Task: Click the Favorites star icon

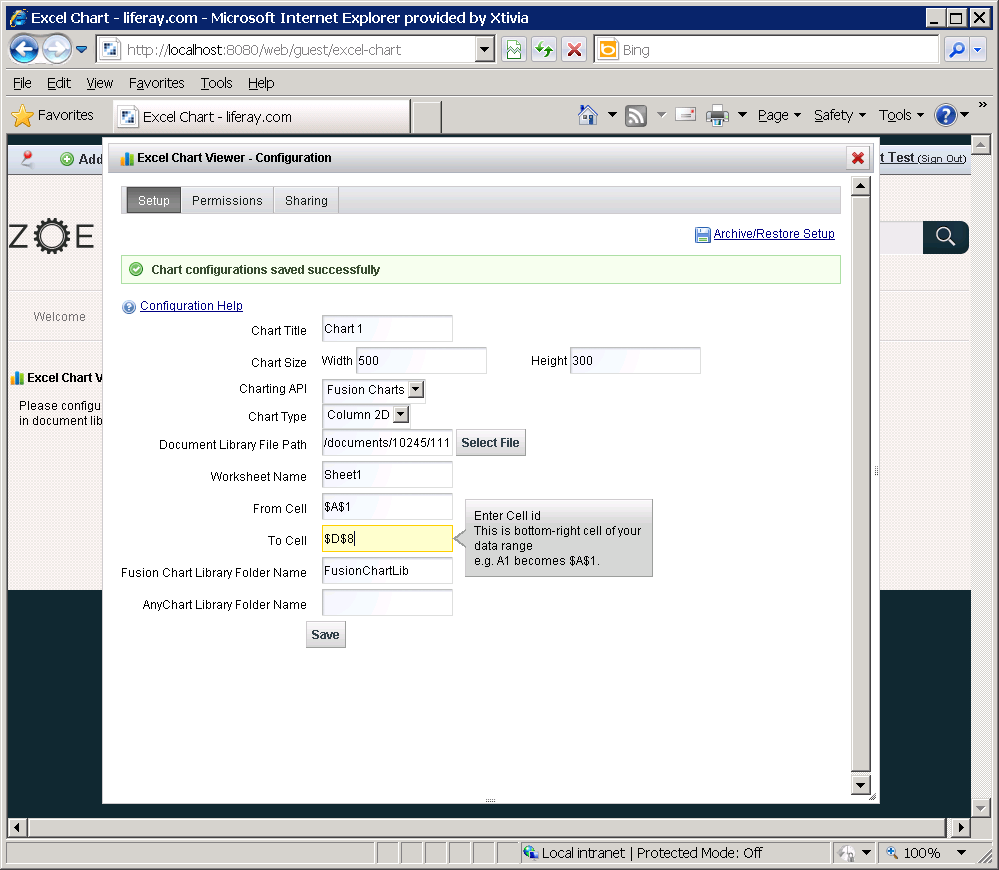Action: coord(22,116)
